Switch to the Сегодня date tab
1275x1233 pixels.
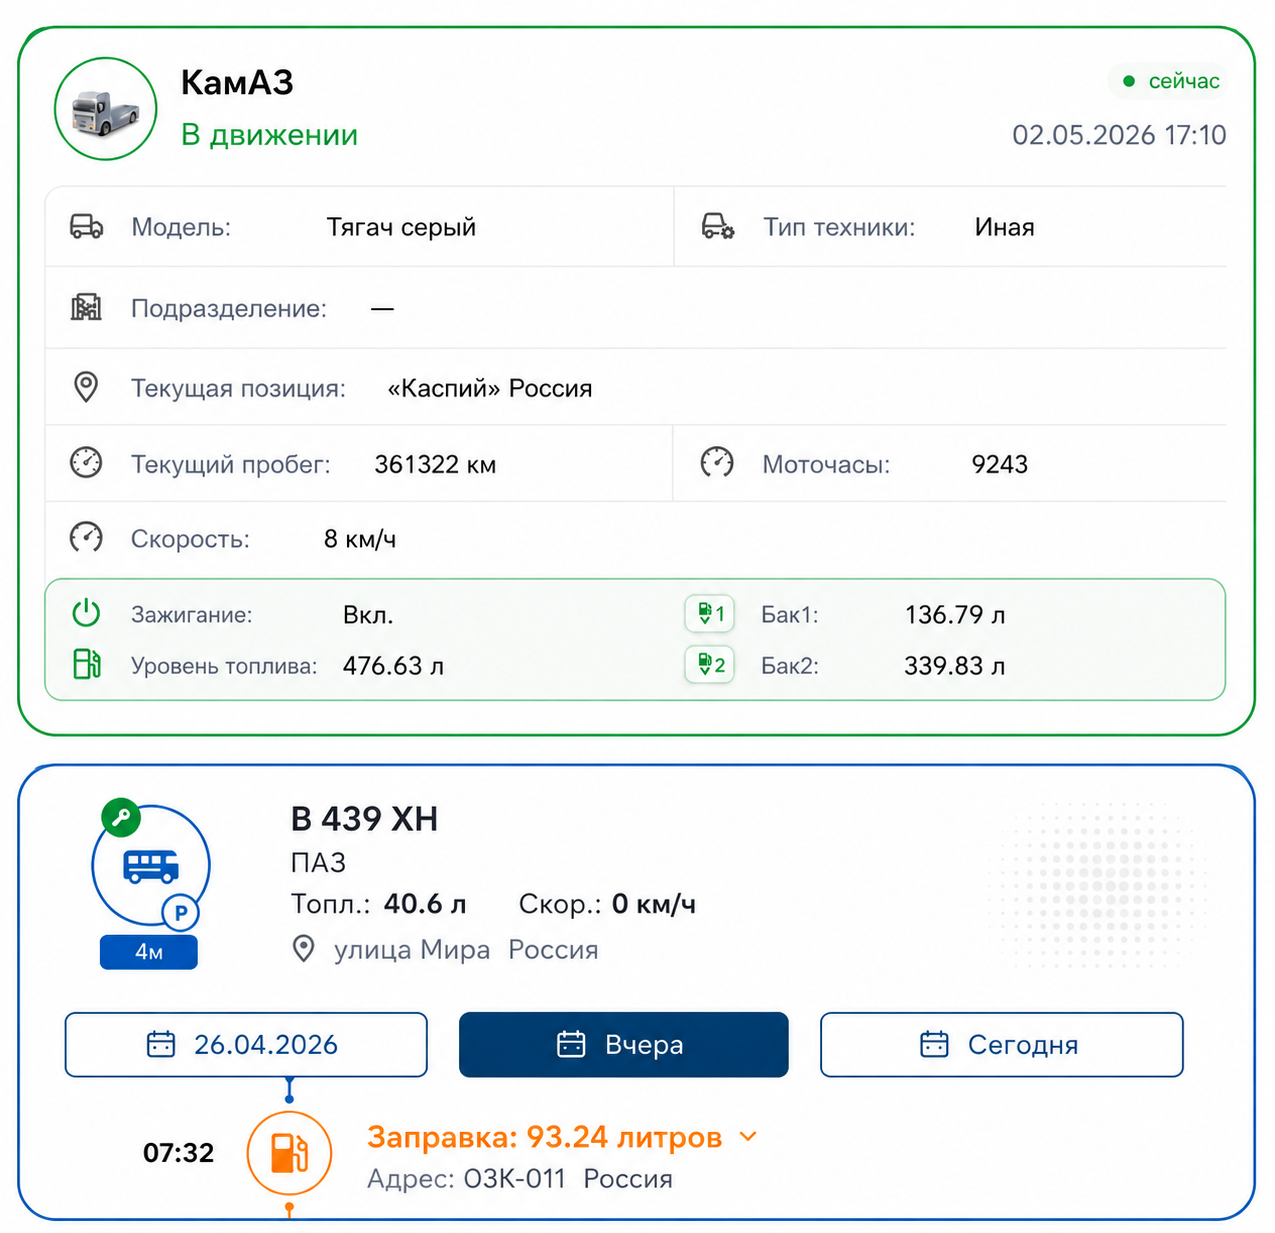pyautogui.click(x=1002, y=1045)
